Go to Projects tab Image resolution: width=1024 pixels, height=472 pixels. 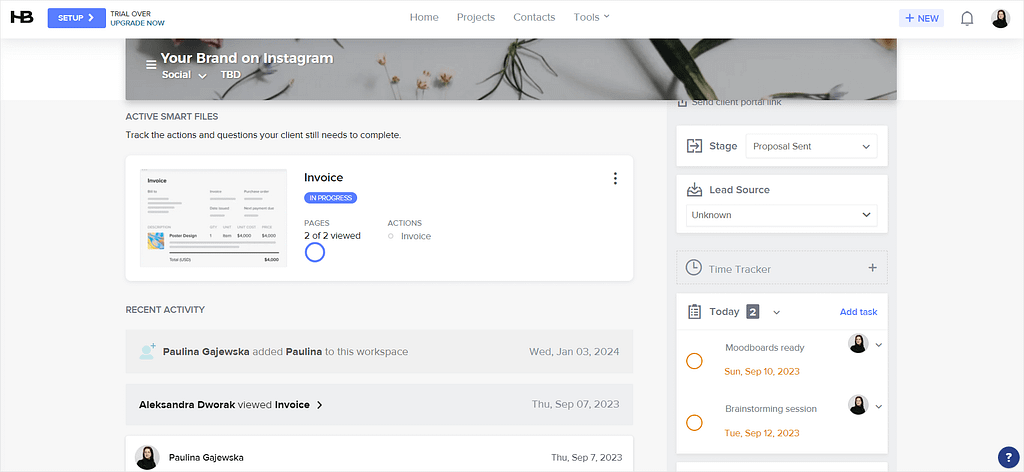pos(475,17)
